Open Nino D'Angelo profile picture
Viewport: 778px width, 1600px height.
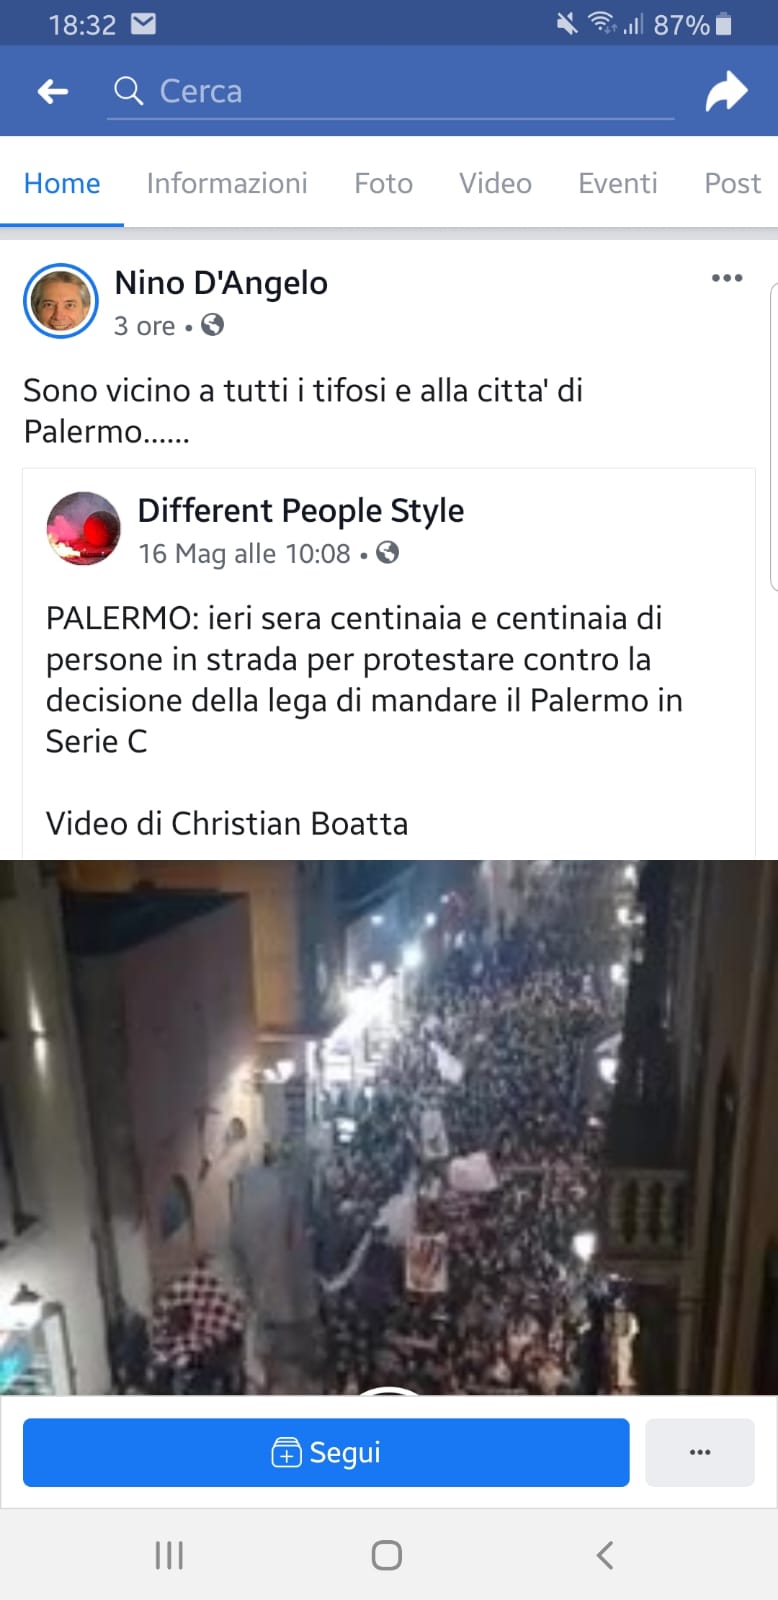tap(60, 301)
